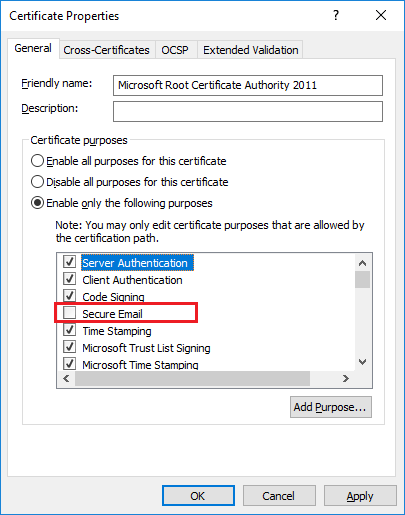Switch to the General tab
405x515 pixels.
click(x=33, y=49)
